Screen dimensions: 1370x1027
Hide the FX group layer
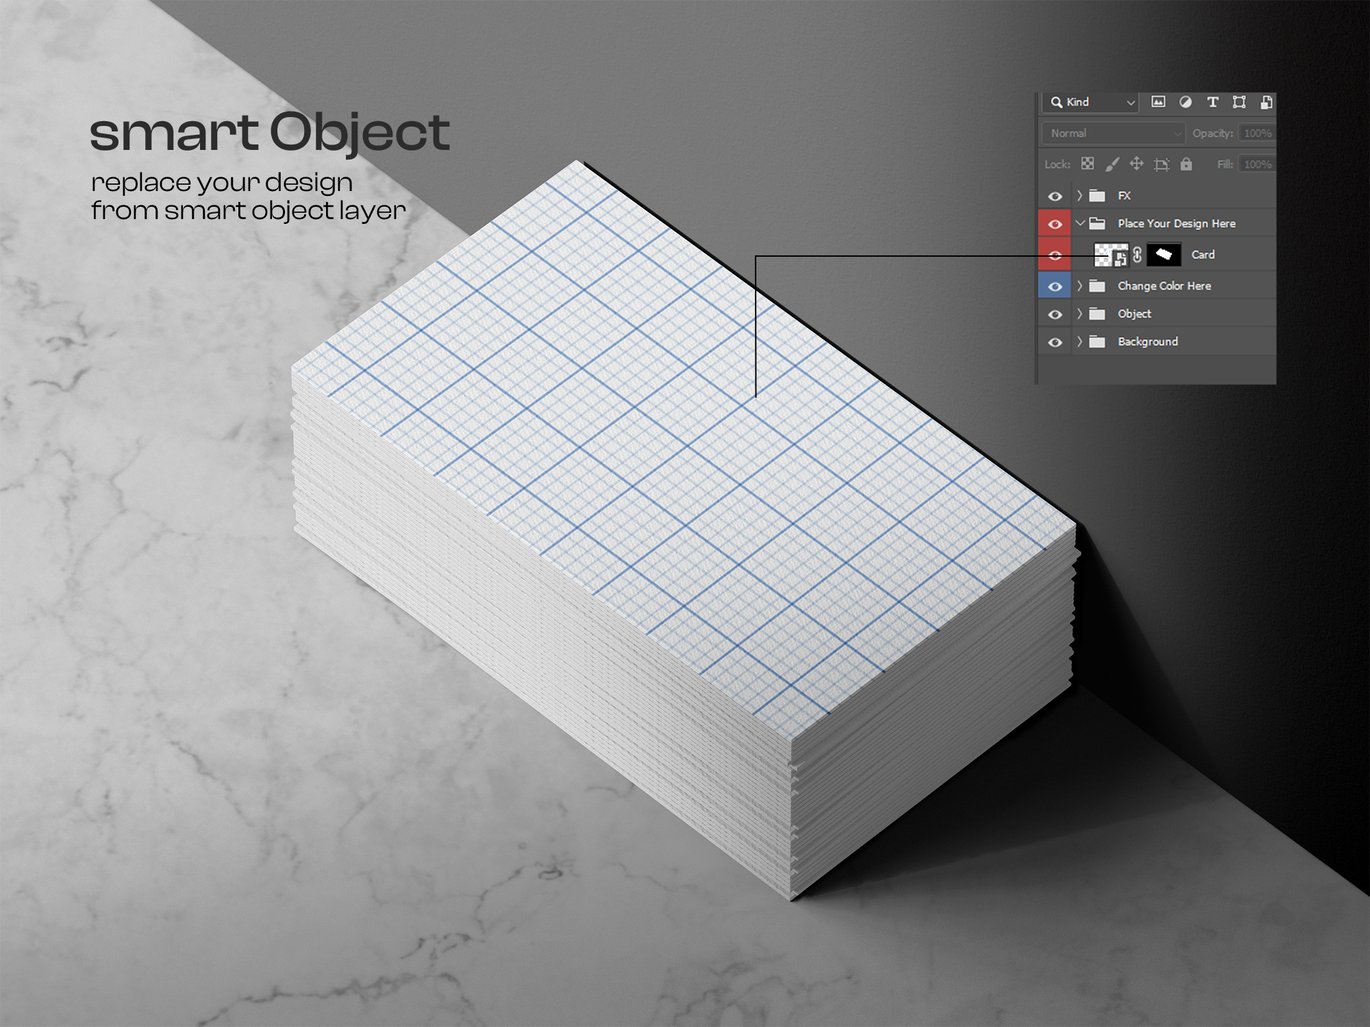1055,196
